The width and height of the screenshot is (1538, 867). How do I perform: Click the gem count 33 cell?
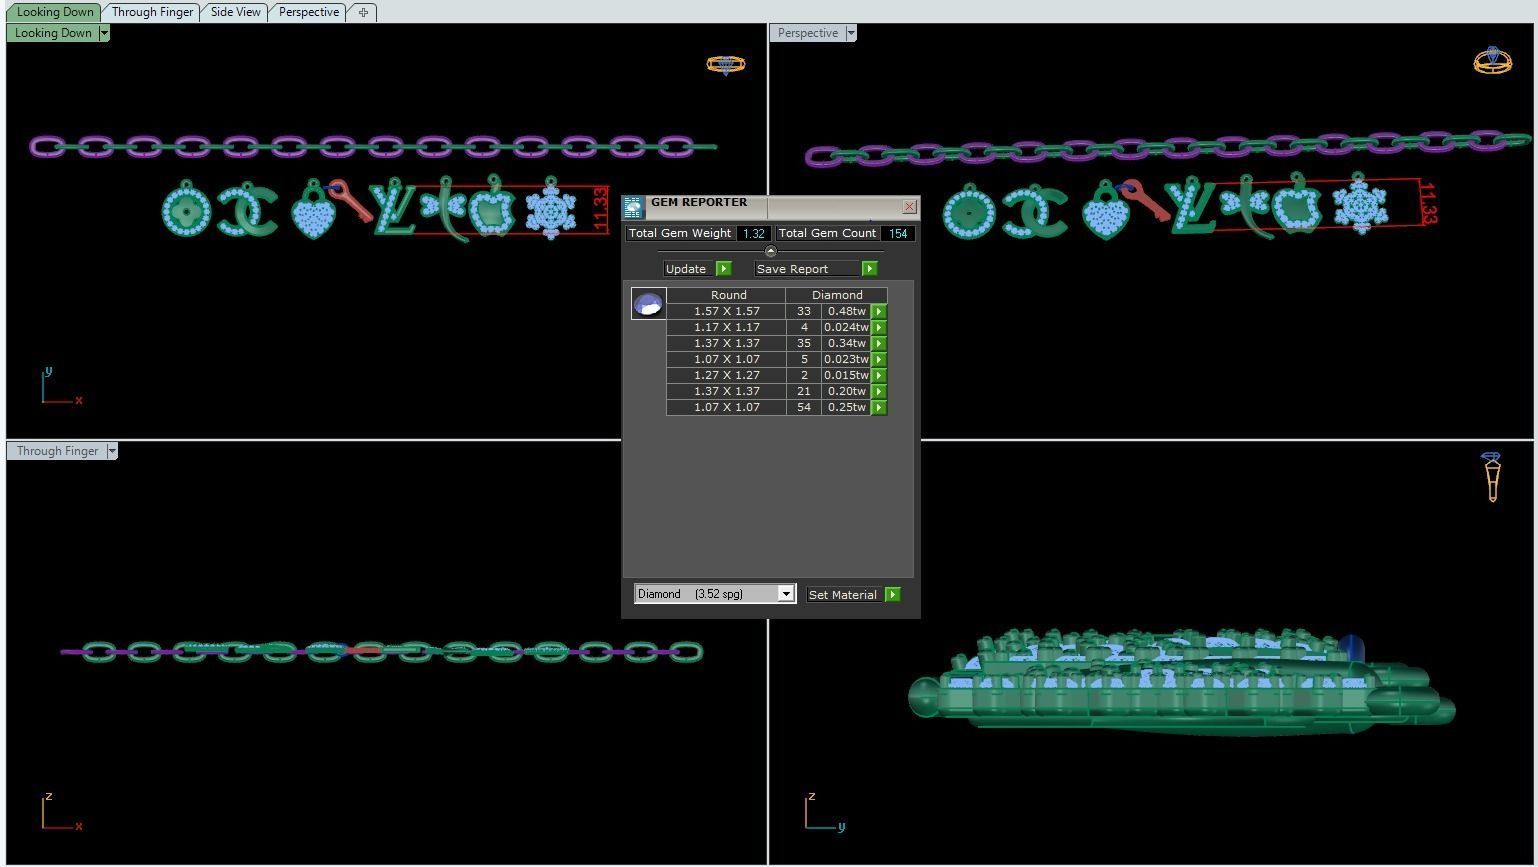coord(804,311)
